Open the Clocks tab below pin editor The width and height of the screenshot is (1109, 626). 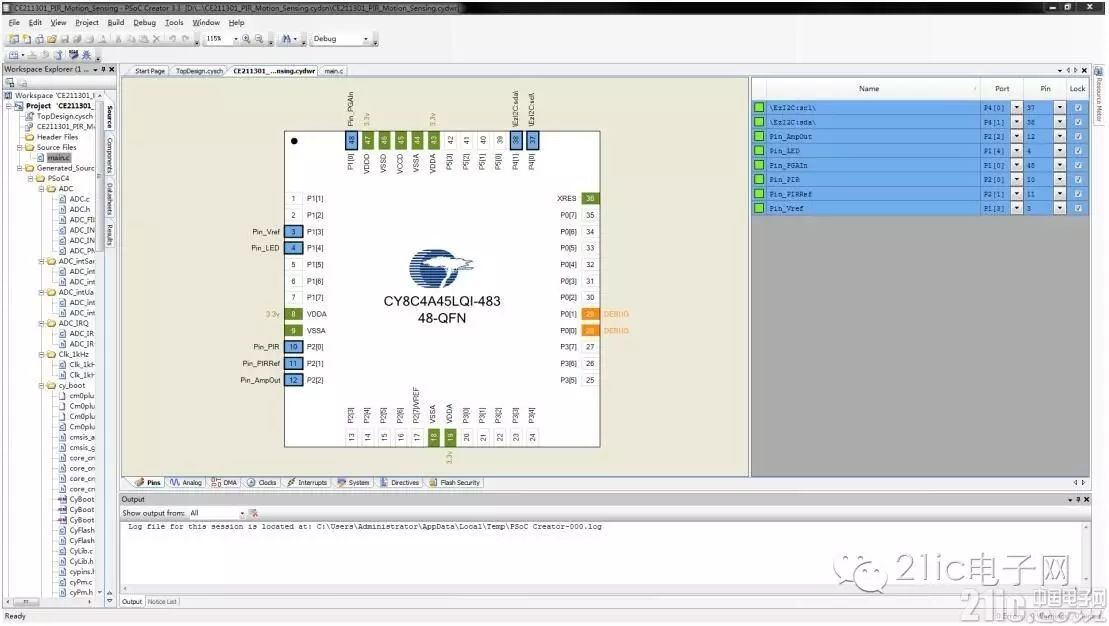tap(262, 482)
